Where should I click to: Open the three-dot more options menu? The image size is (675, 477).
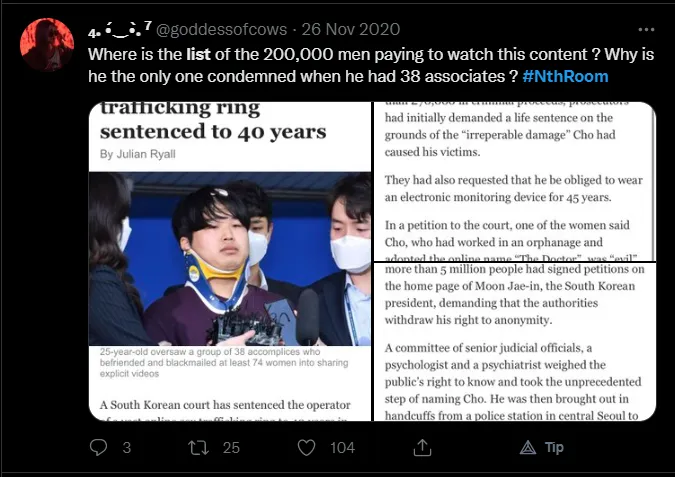click(647, 29)
